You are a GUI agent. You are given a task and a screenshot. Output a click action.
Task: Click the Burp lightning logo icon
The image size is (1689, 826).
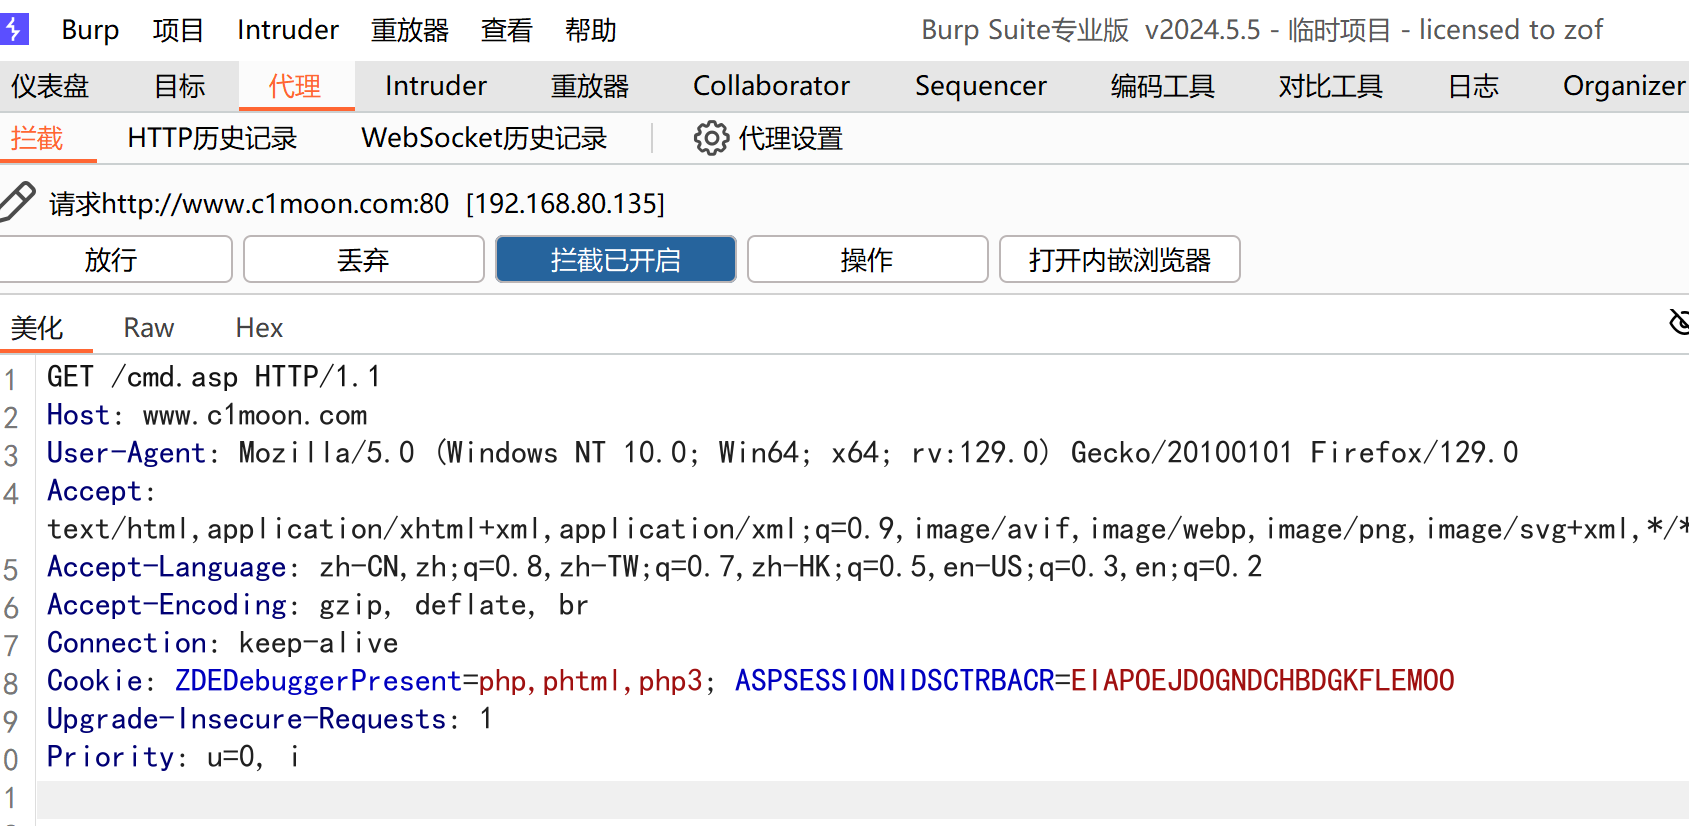coord(14,29)
